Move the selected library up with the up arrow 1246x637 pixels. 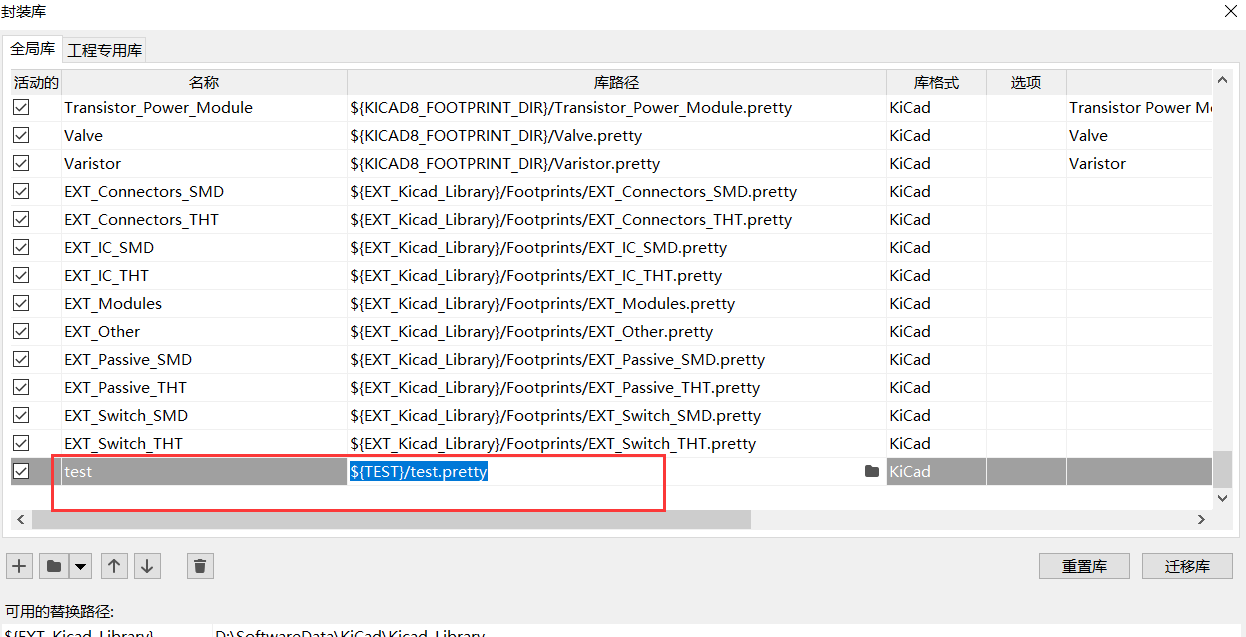[114, 566]
